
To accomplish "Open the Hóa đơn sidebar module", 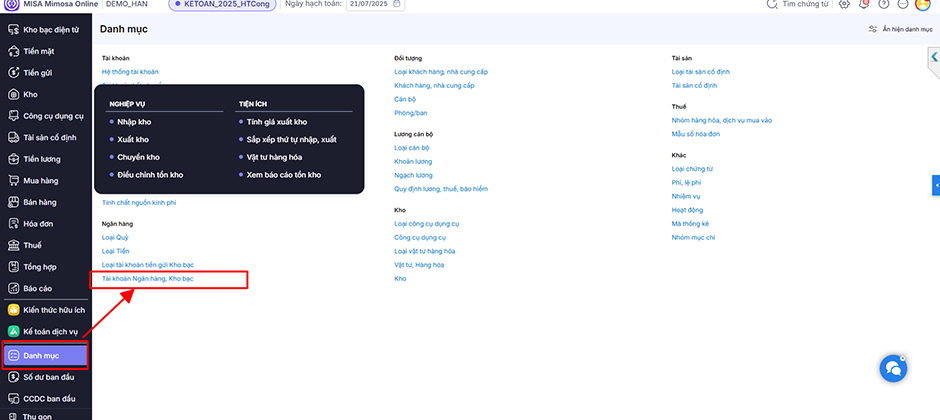I will (37, 224).
